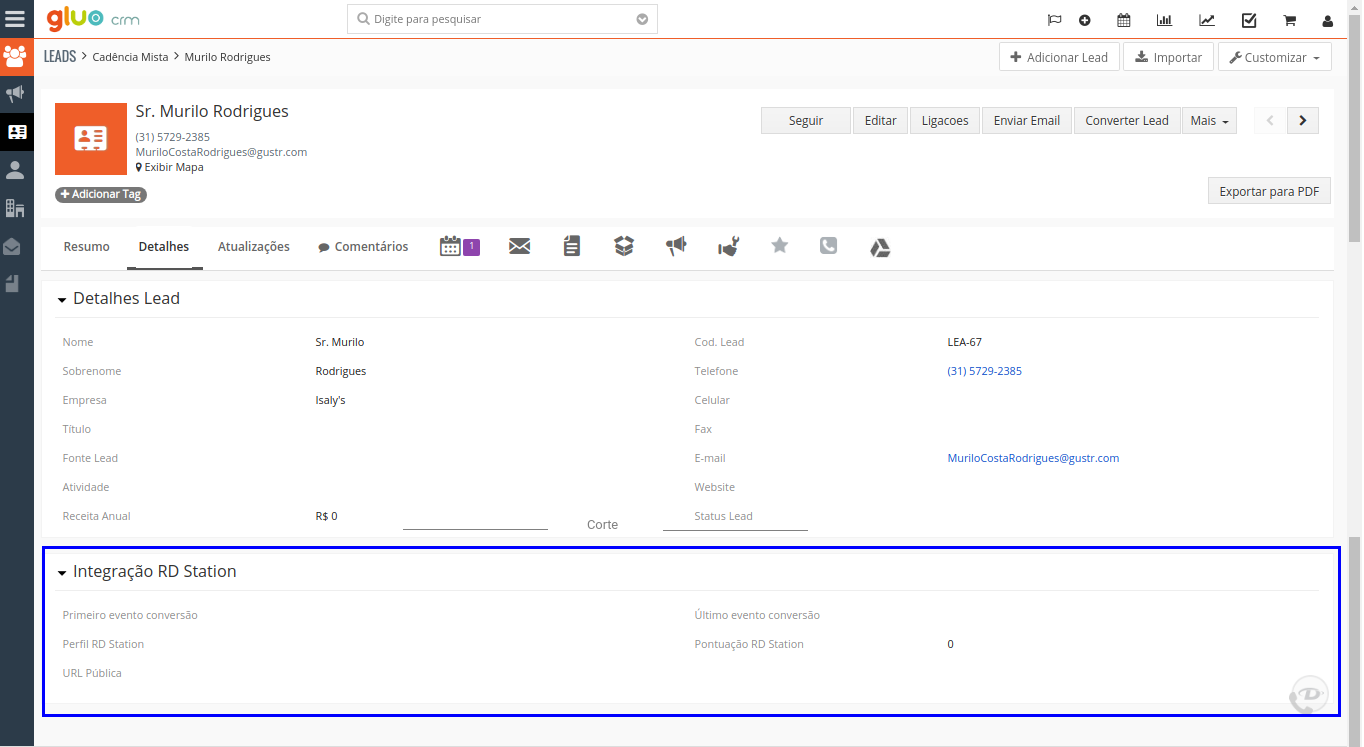Click the E-mail field value link

1033,458
